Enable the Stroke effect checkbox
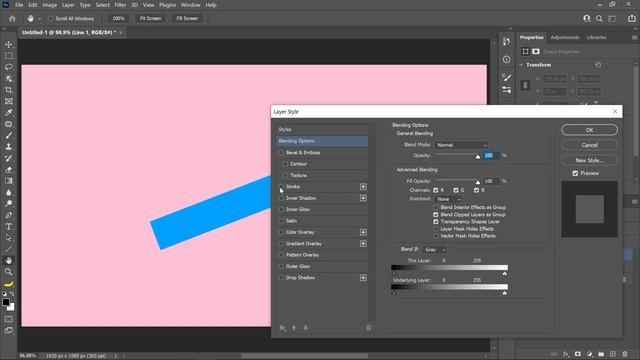 pyautogui.click(x=282, y=187)
